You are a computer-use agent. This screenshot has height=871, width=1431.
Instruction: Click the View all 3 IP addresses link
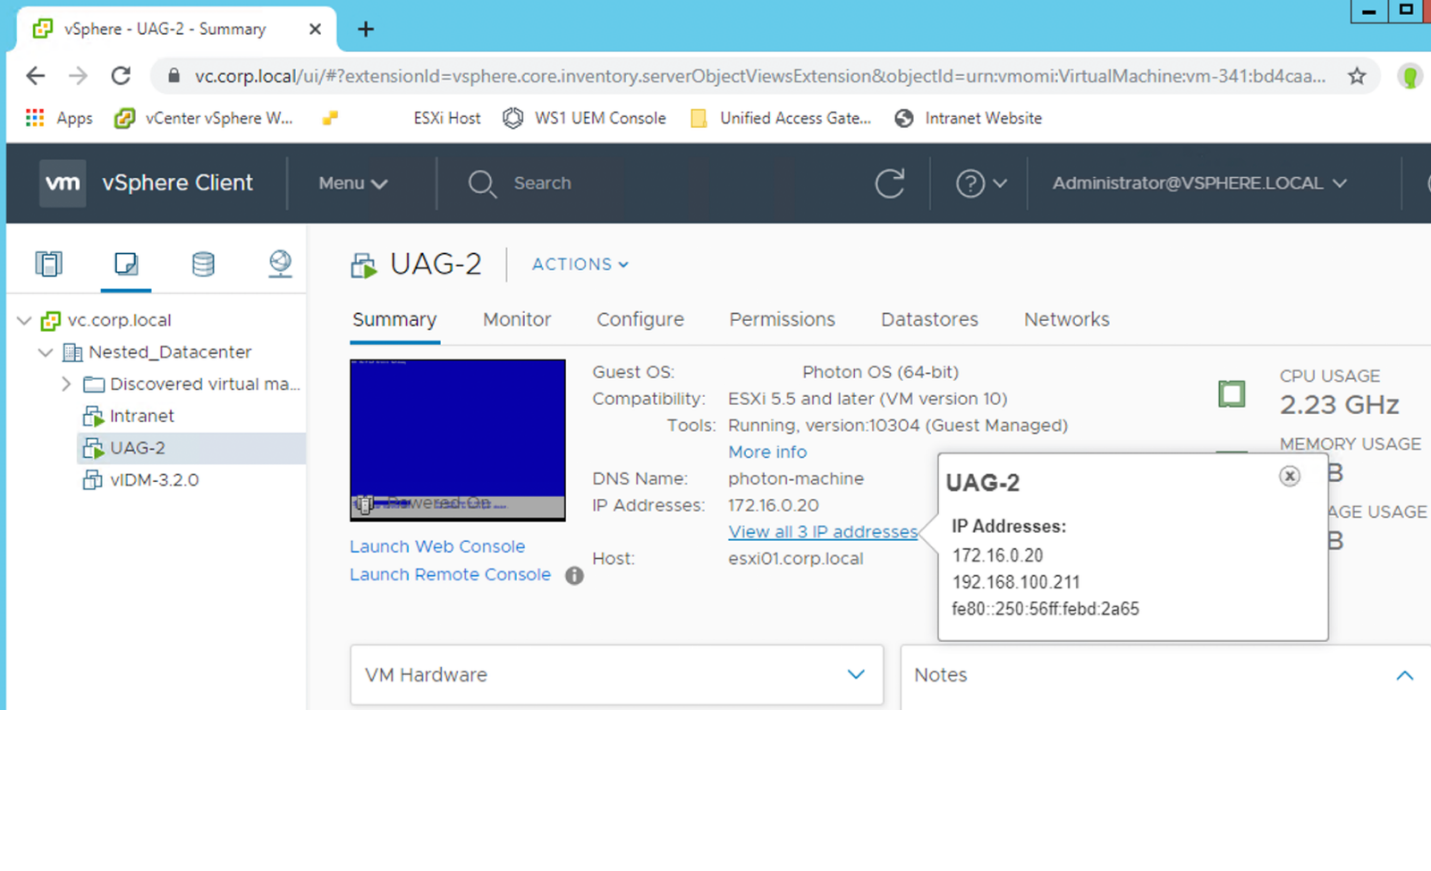tap(822, 531)
